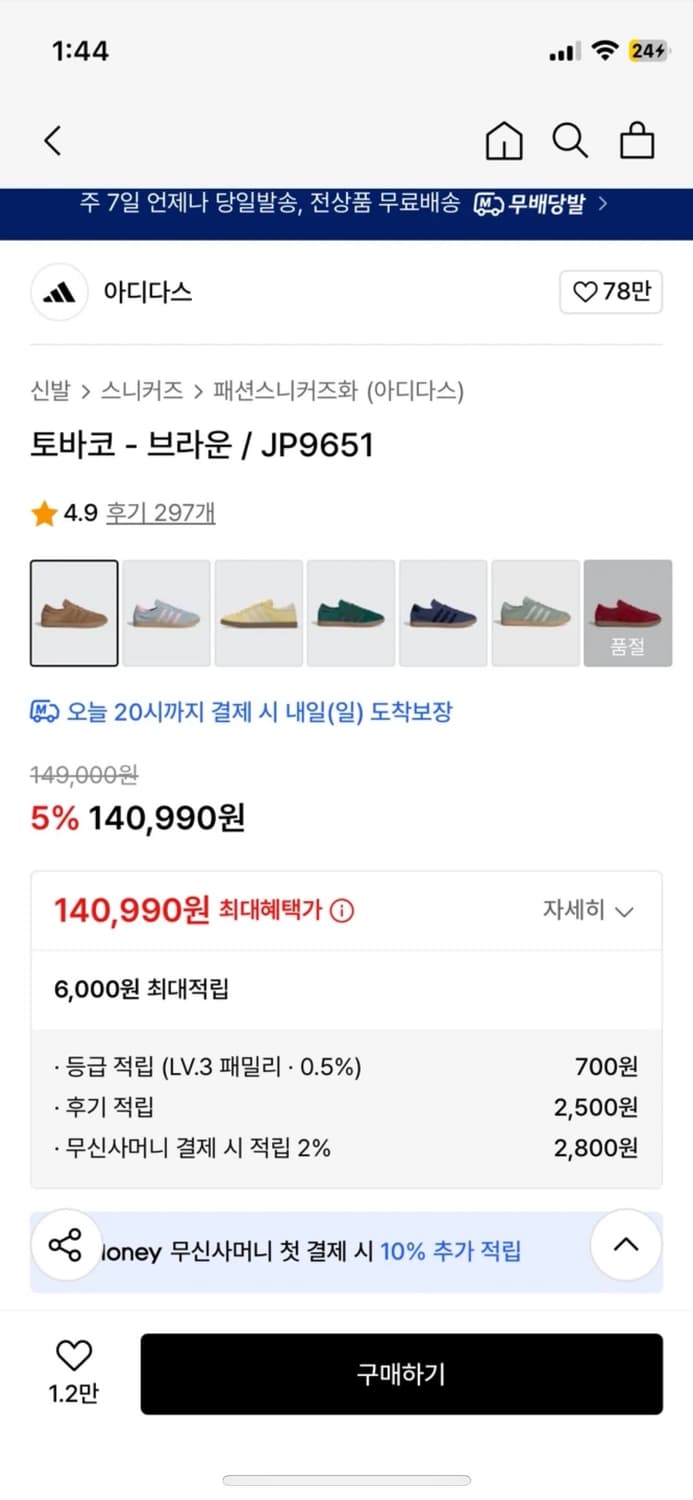Toggle the 1.2만 product like heart
693x1500 pixels.
click(72, 1359)
